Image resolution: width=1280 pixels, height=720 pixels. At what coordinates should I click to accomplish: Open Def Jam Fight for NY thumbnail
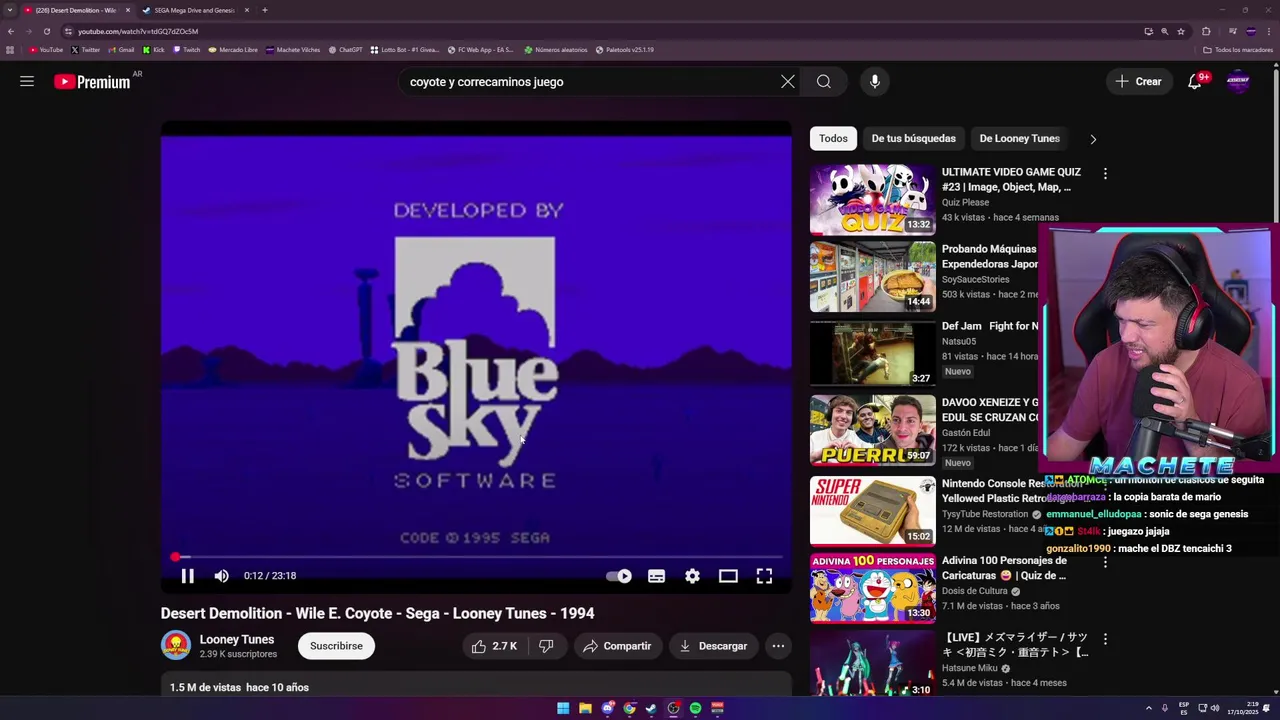point(873,353)
